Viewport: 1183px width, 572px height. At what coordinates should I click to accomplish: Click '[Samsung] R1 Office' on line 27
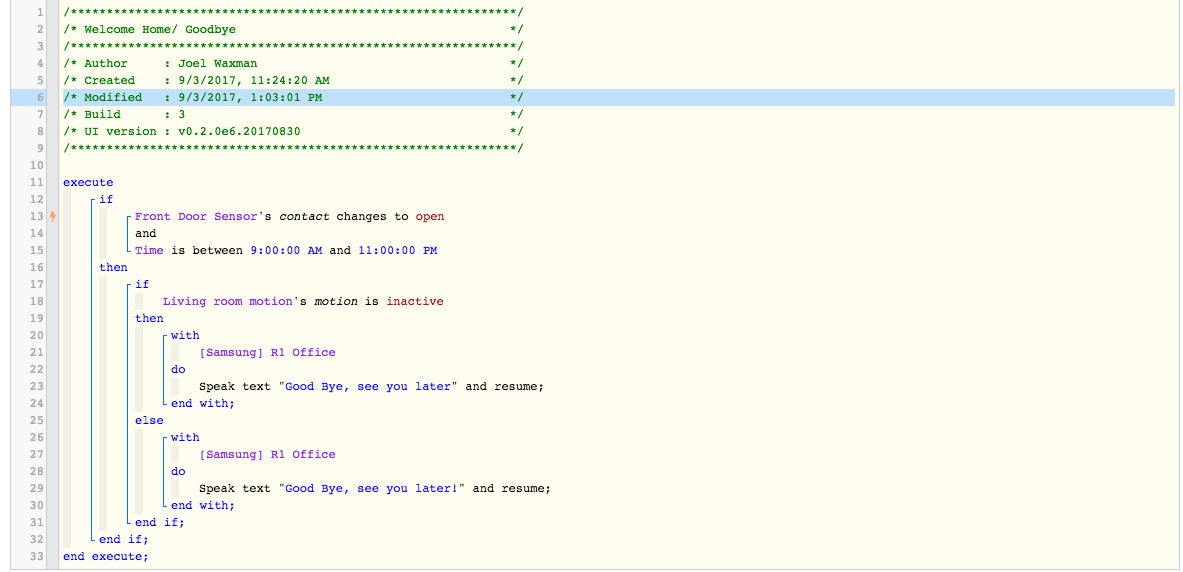click(268, 454)
